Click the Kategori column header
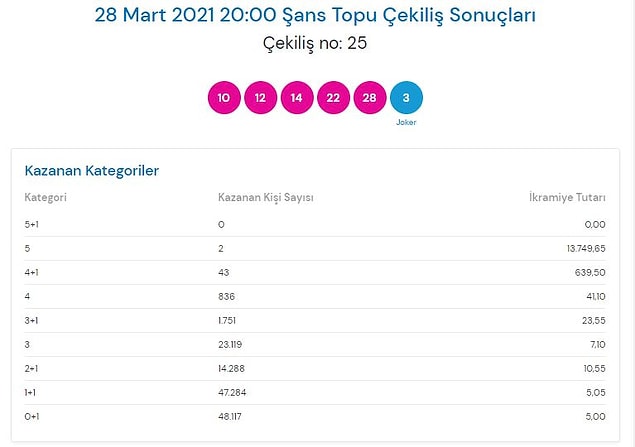 pos(45,197)
